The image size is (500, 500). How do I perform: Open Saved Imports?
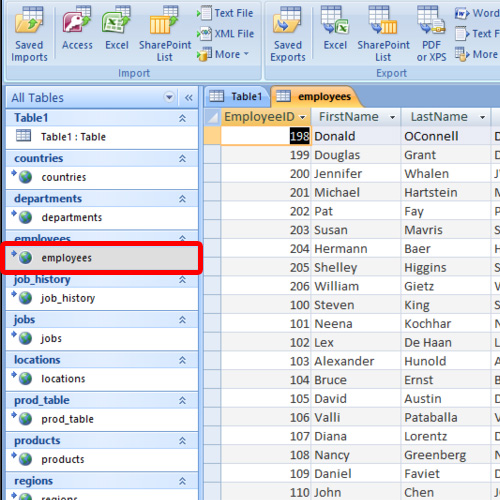29,33
